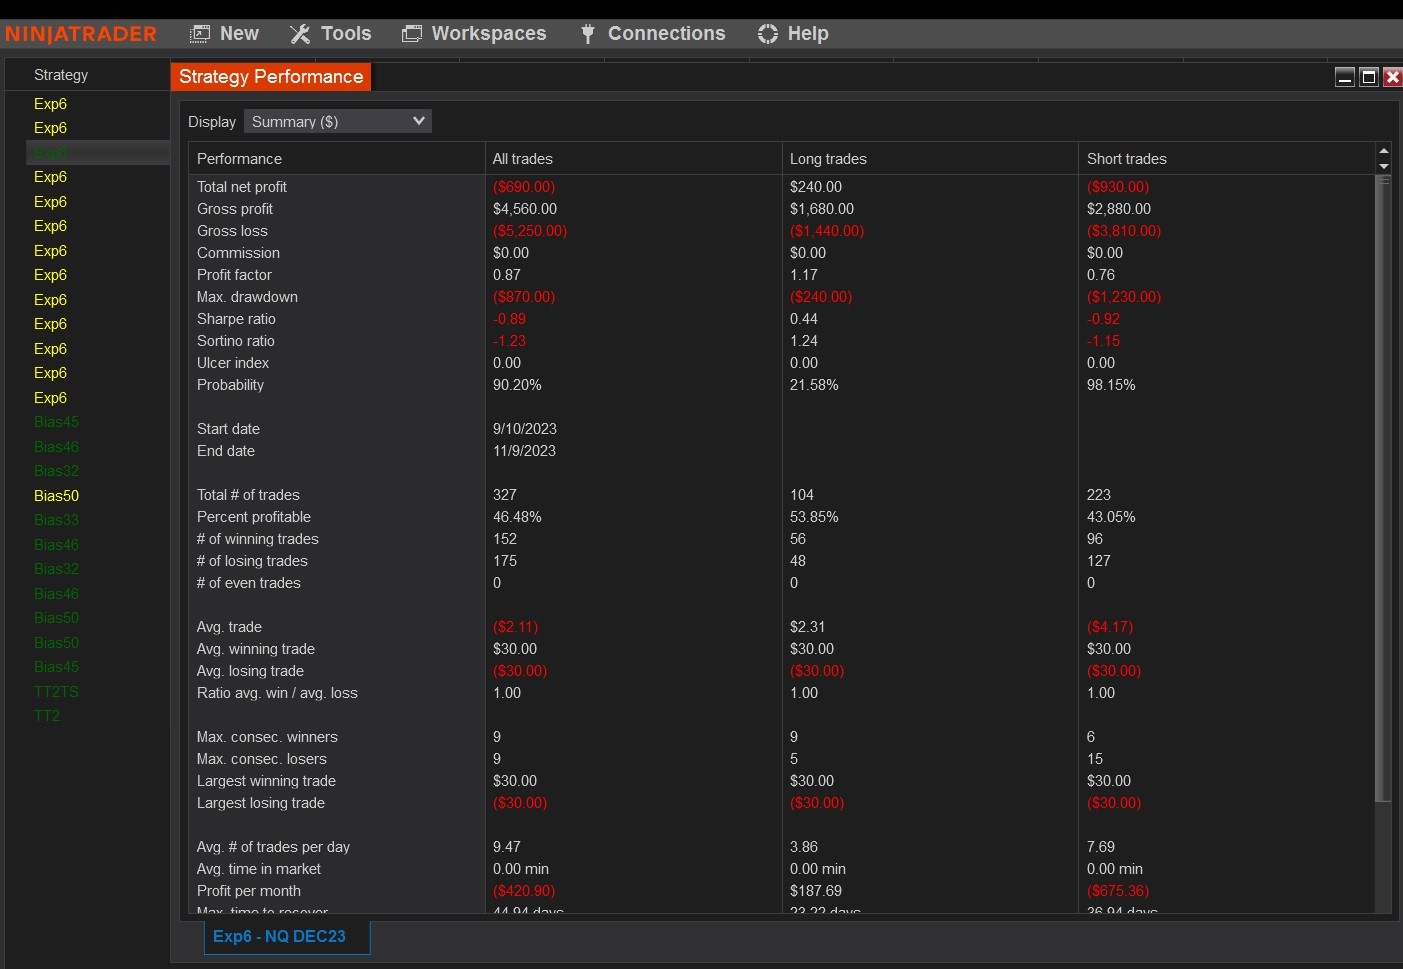Click the Long trades column header
The height and width of the screenshot is (969, 1403).
(828, 159)
